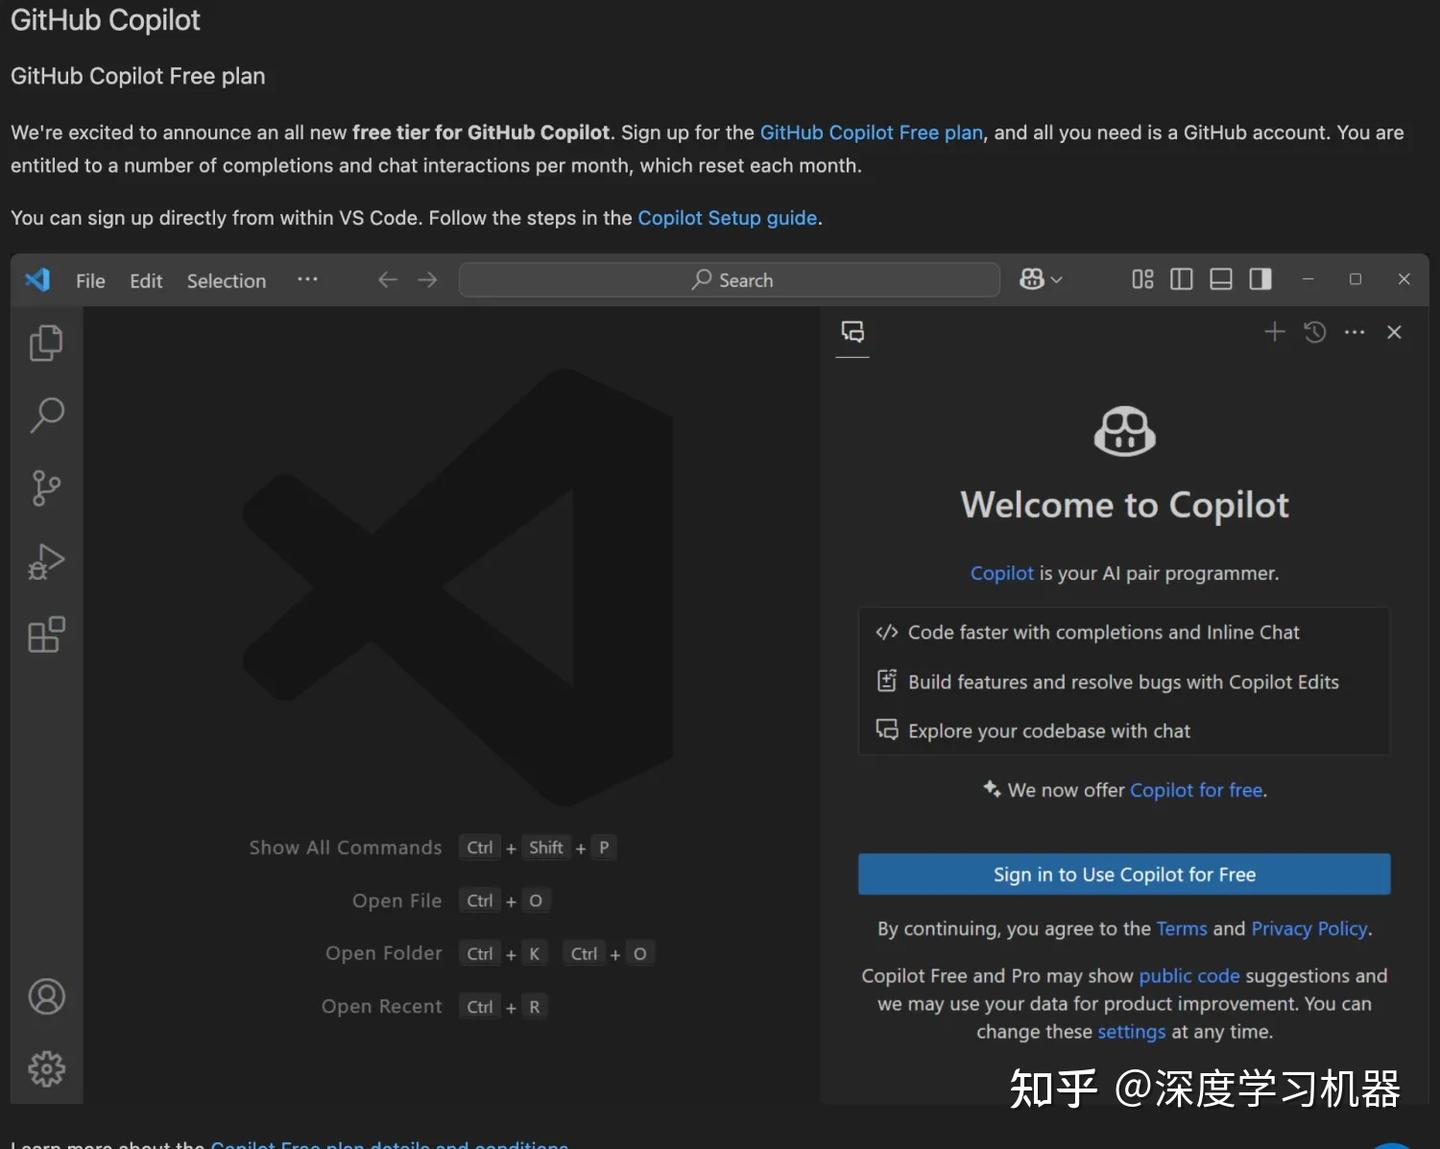
Task: Toggle the Secondary Side Bar layout icon
Action: tap(1259, 279)
